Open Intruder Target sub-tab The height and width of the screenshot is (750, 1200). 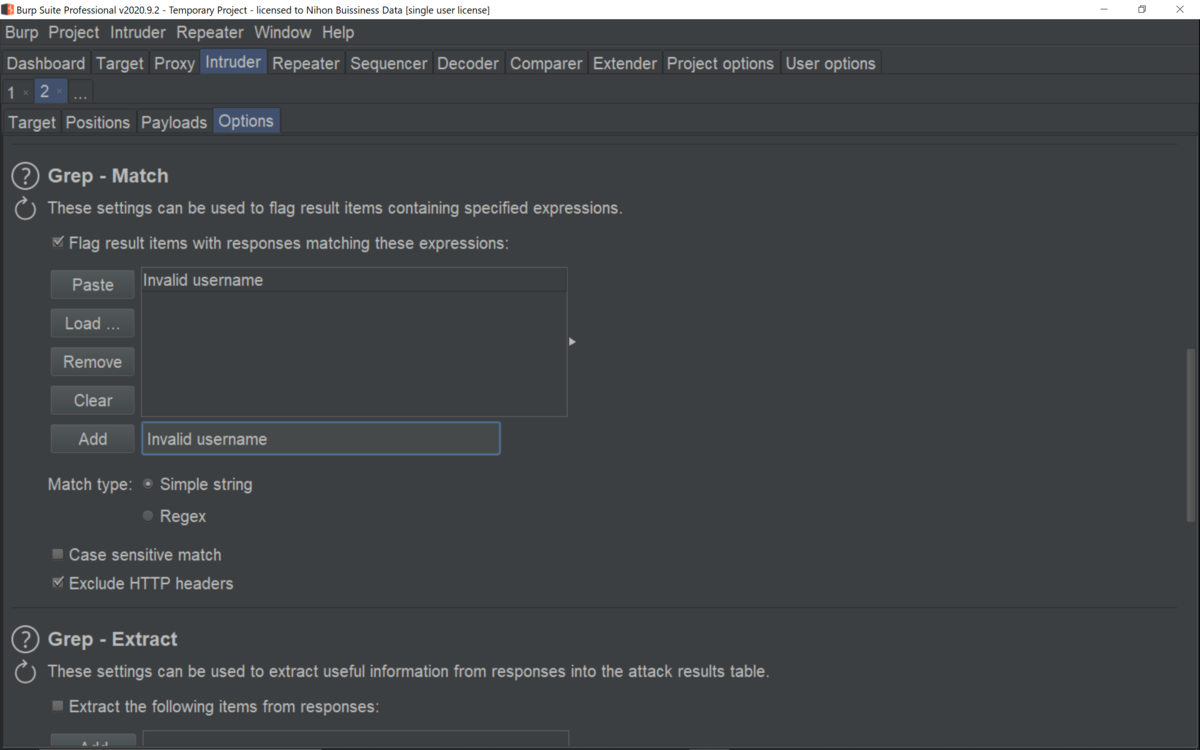click(32, 122)
